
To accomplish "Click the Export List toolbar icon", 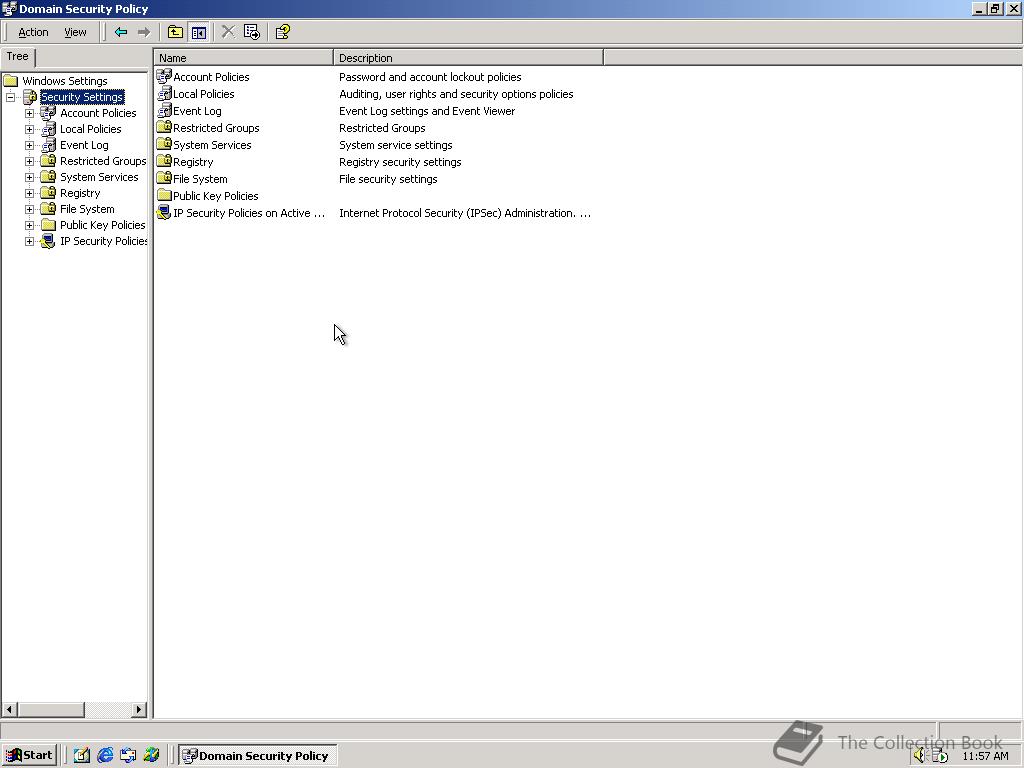I will point(252,32).
